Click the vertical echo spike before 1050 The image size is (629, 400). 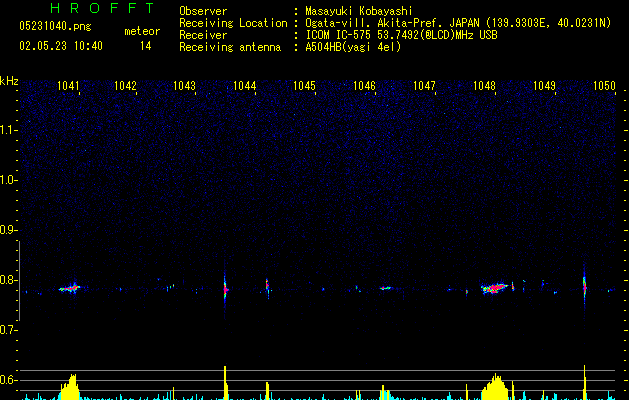tap(584, 287)
